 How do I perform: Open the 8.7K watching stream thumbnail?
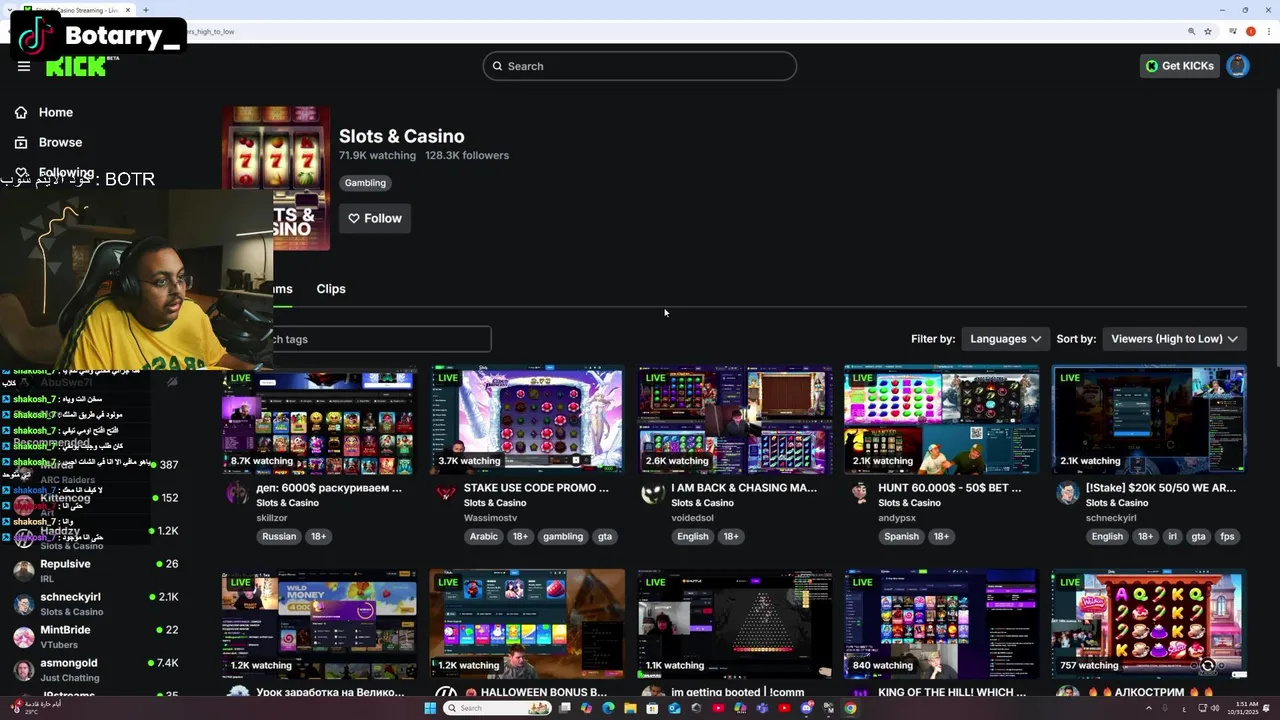[319, 419]
